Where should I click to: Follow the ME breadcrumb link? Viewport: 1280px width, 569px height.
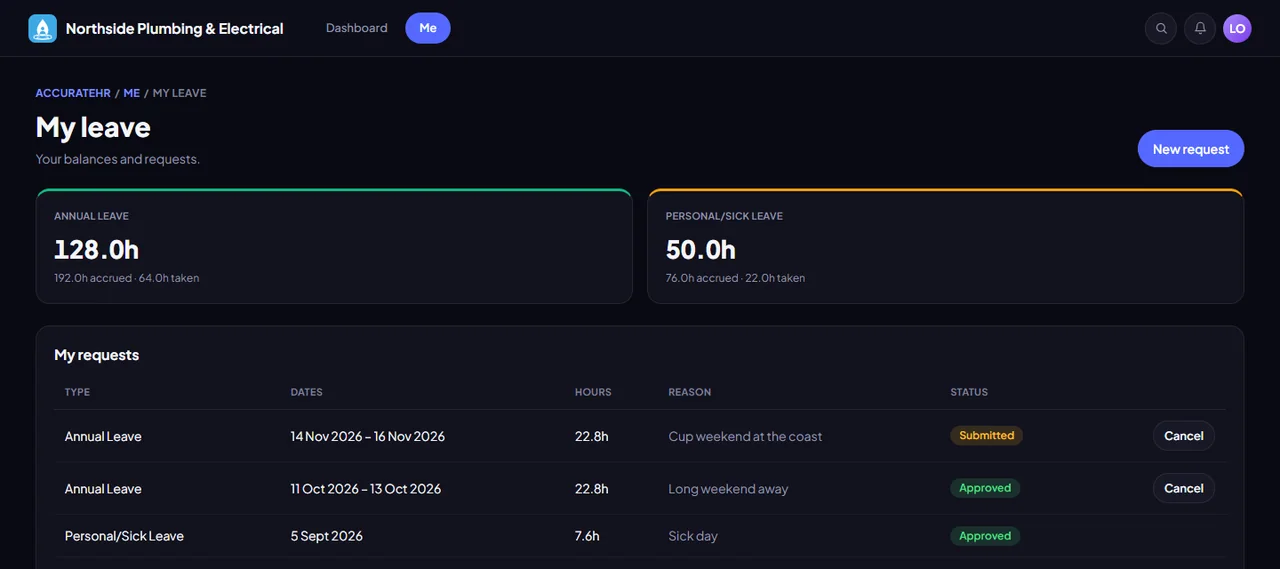coord(132,93)
